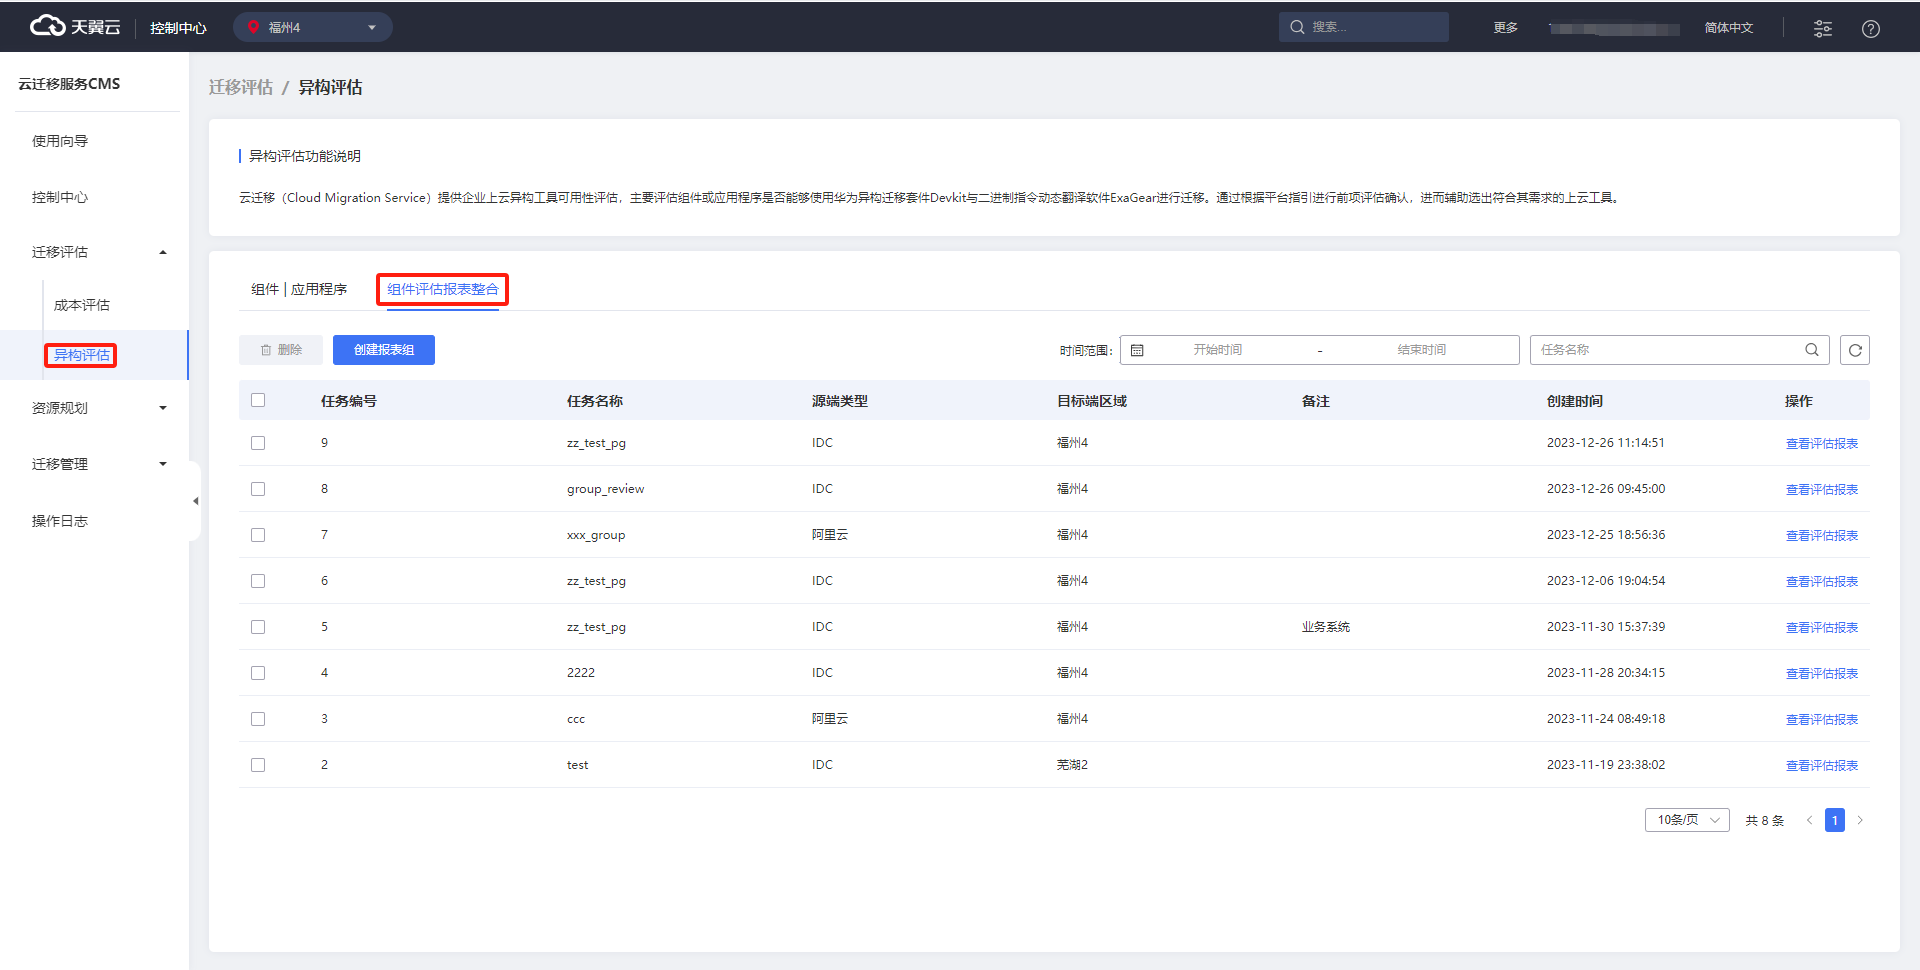Viewport: 1920px width, 970px height.
Task: Focus the top 搜索 search box
Action: [x=1364, y=27]
